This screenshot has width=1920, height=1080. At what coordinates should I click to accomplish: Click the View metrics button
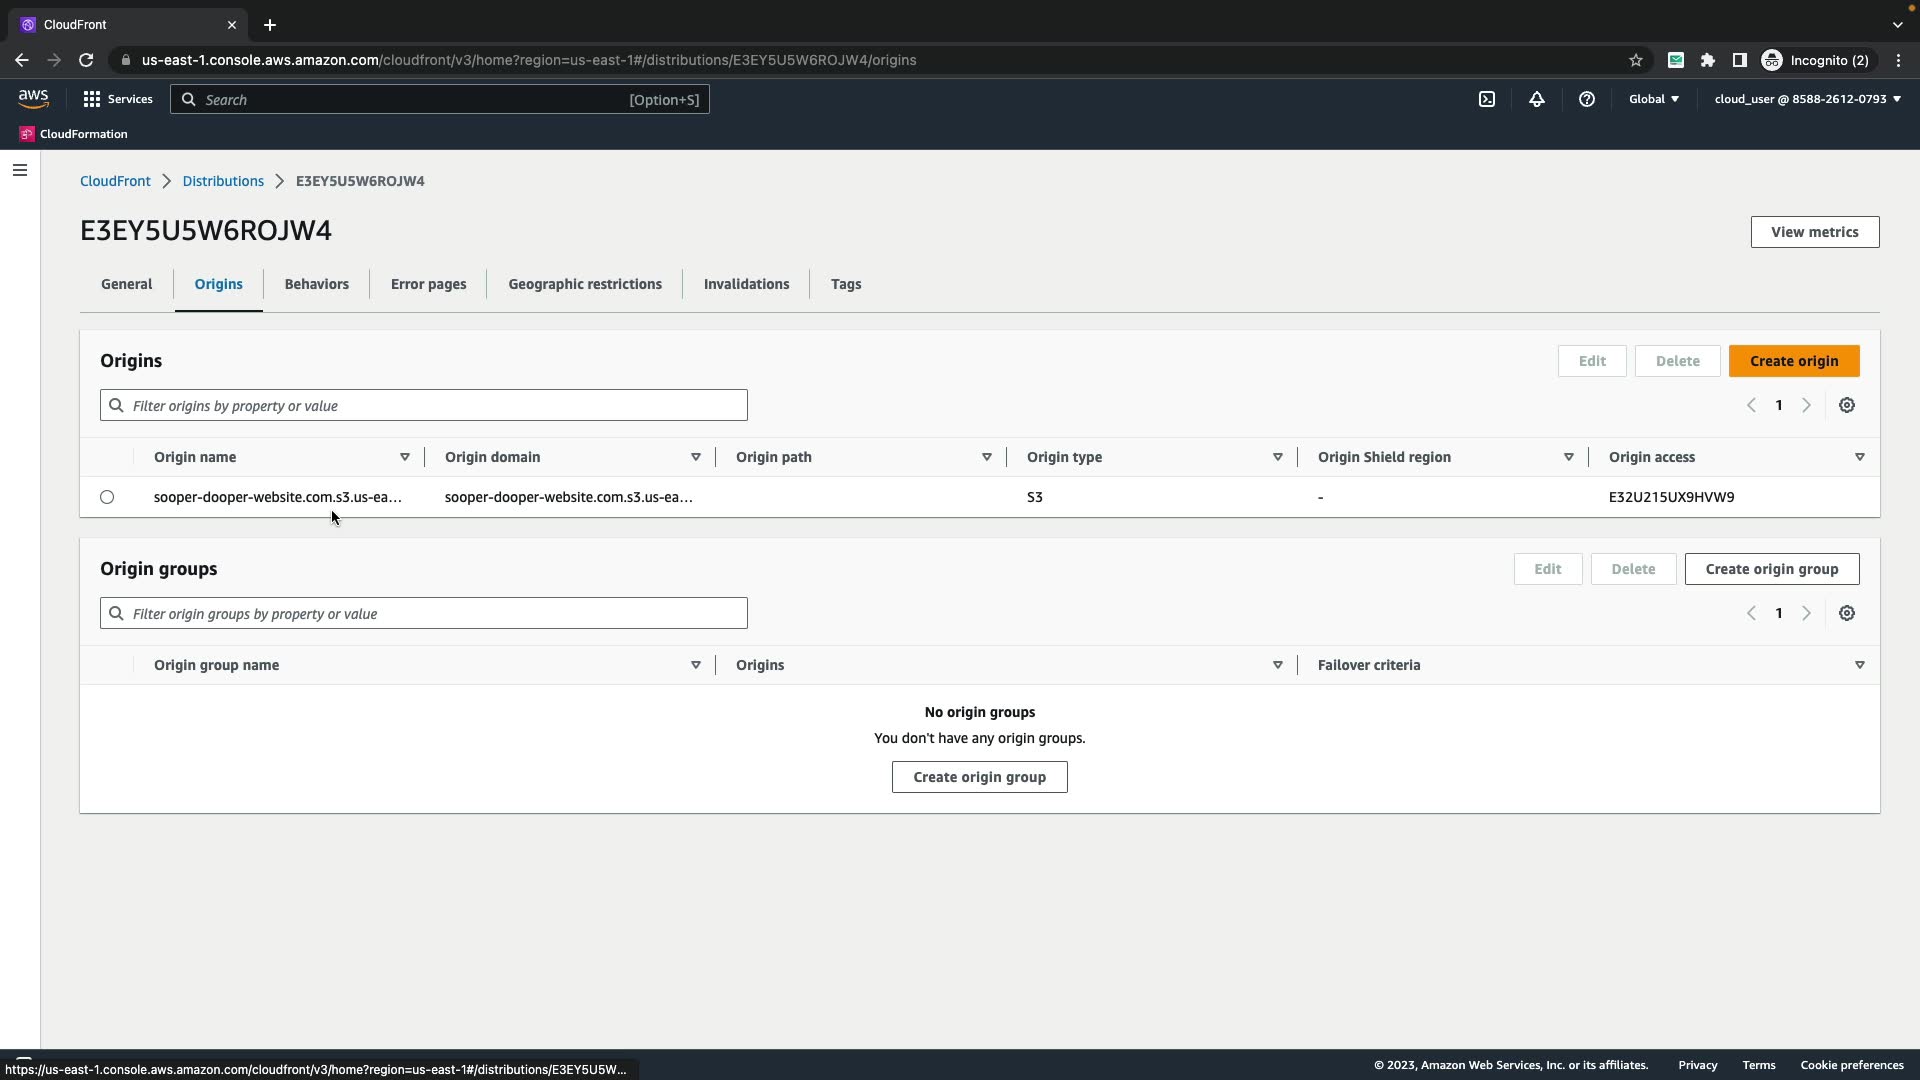[1814, 232]
